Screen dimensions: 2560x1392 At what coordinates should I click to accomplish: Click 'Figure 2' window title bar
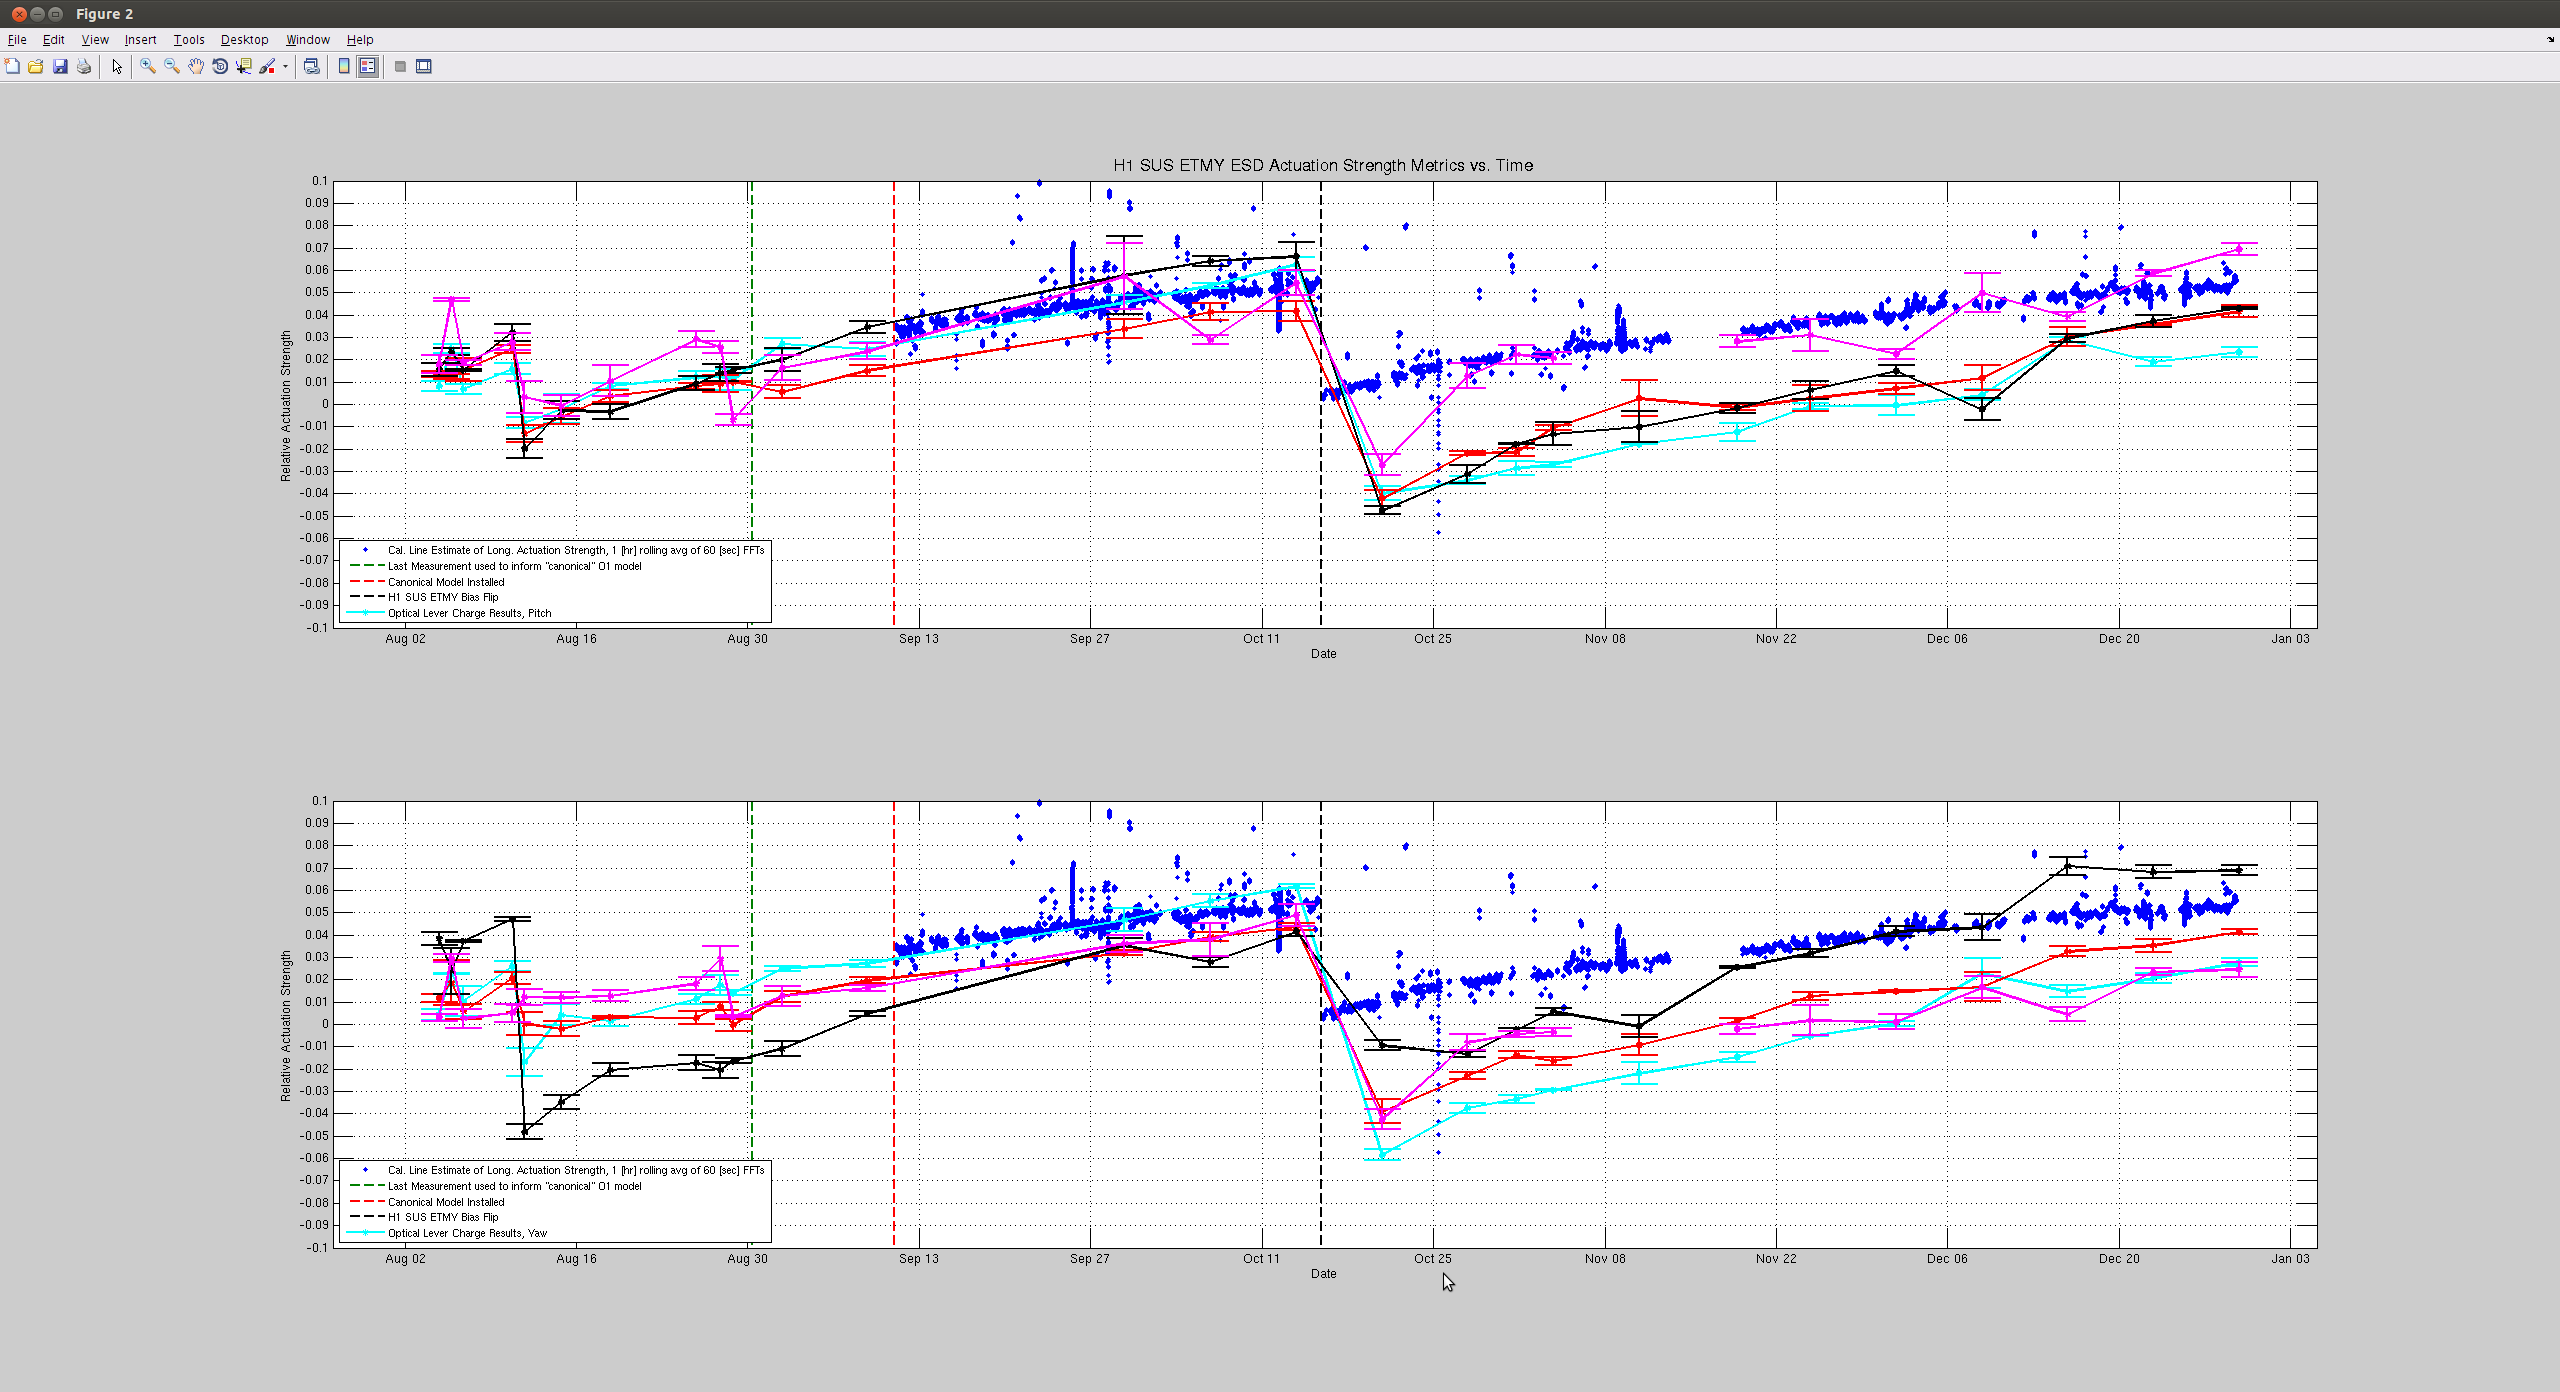pos(1280,14)
